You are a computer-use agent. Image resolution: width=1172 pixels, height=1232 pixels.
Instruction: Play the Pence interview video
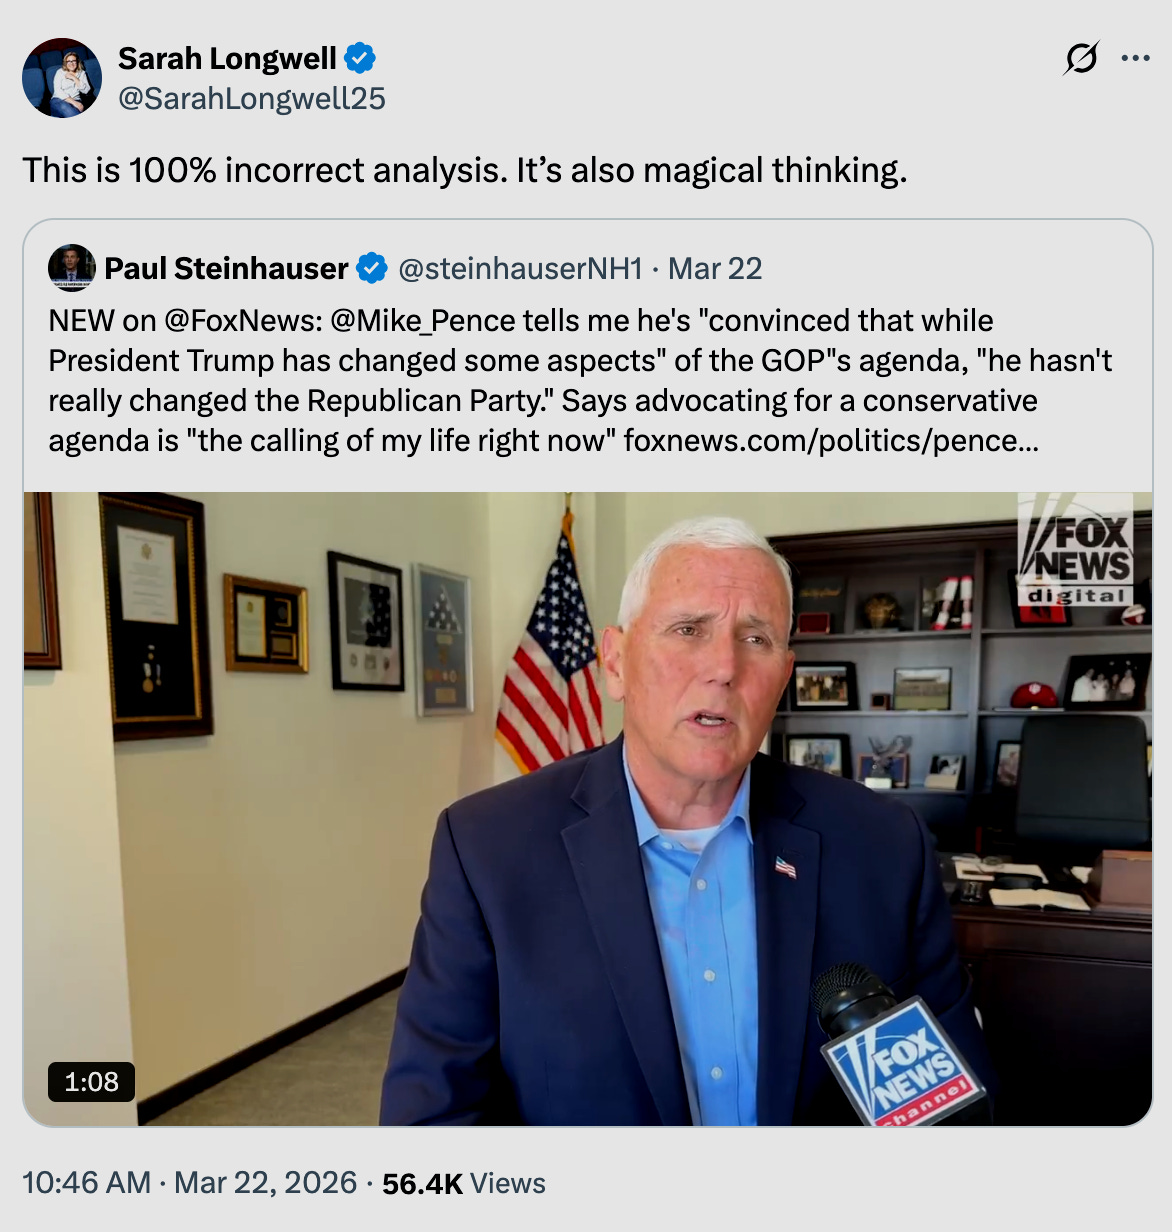(588, 808)
